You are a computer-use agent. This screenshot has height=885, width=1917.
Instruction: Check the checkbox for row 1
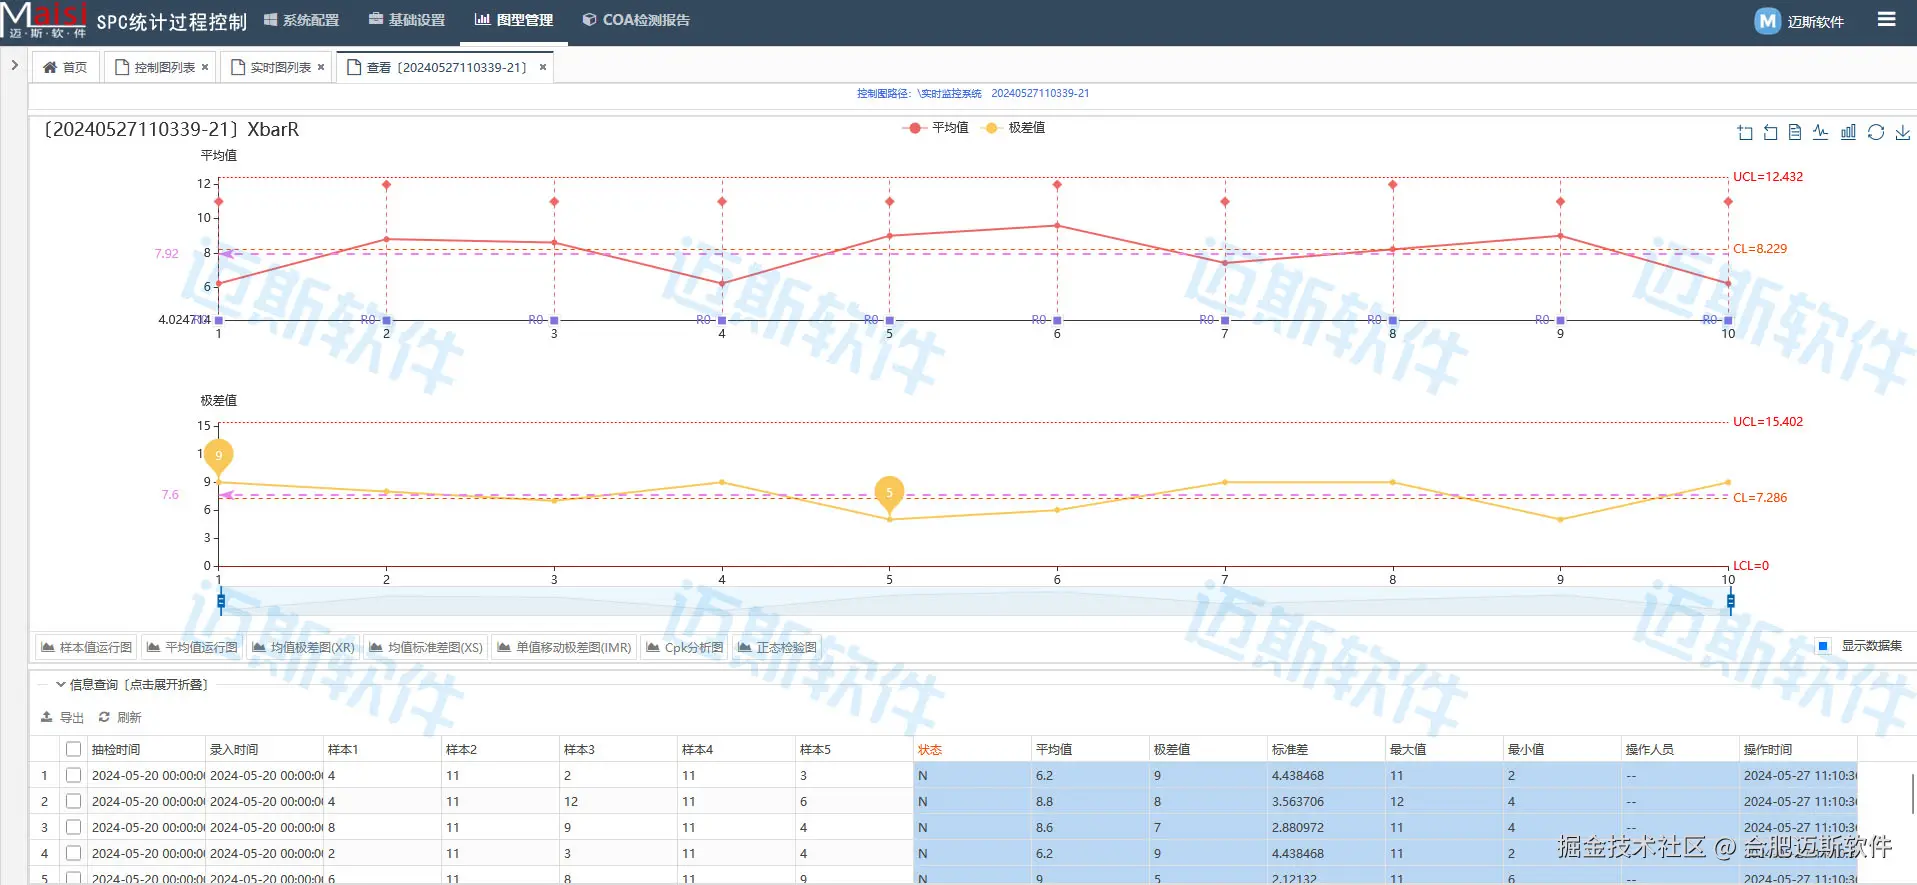coord(73,775)
